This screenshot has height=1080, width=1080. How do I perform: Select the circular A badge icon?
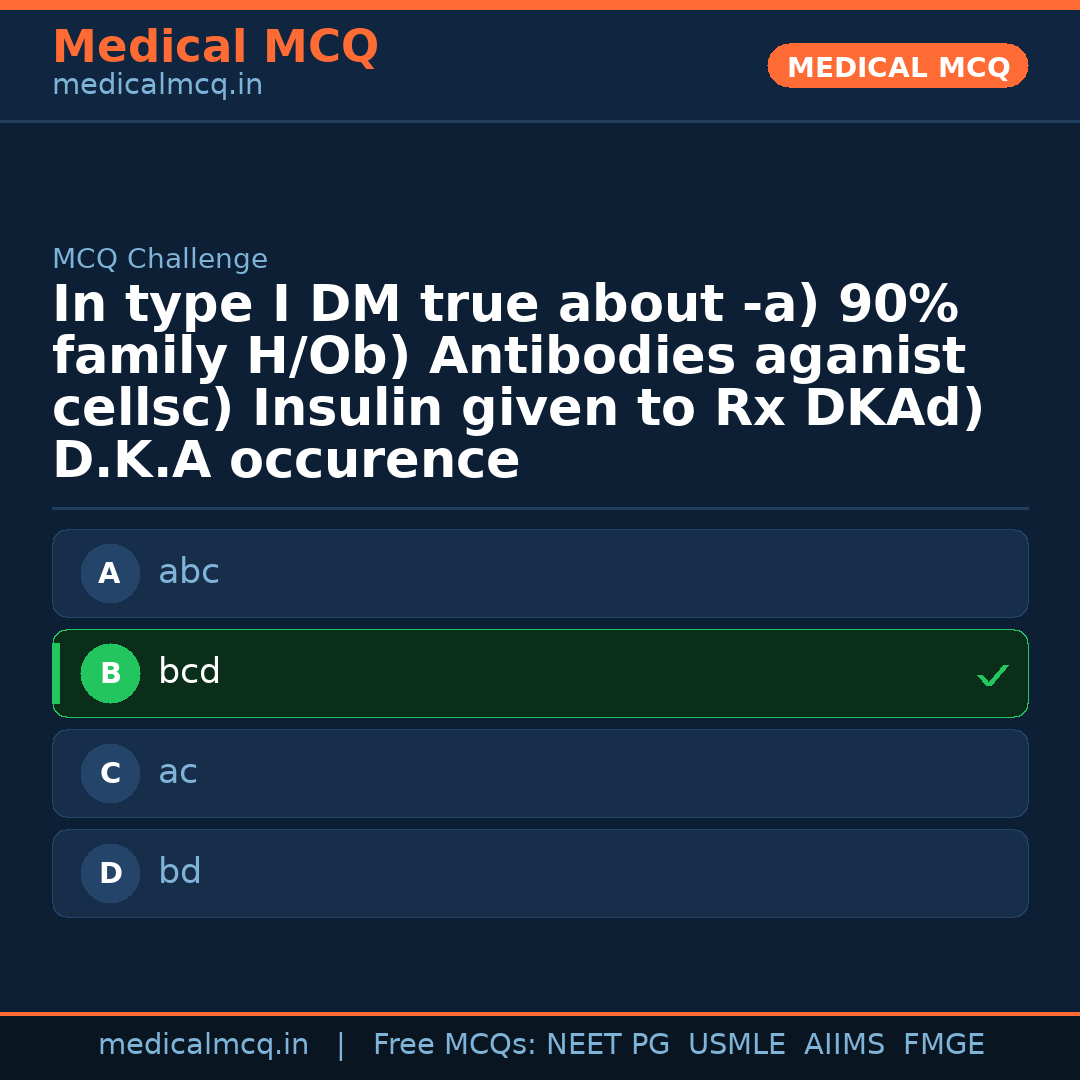coord(110,573)
